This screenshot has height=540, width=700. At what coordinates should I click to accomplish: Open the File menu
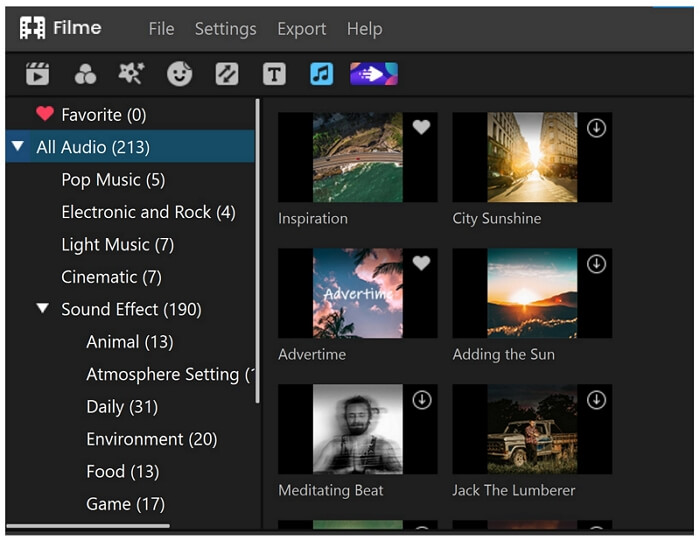pos(161,29)
